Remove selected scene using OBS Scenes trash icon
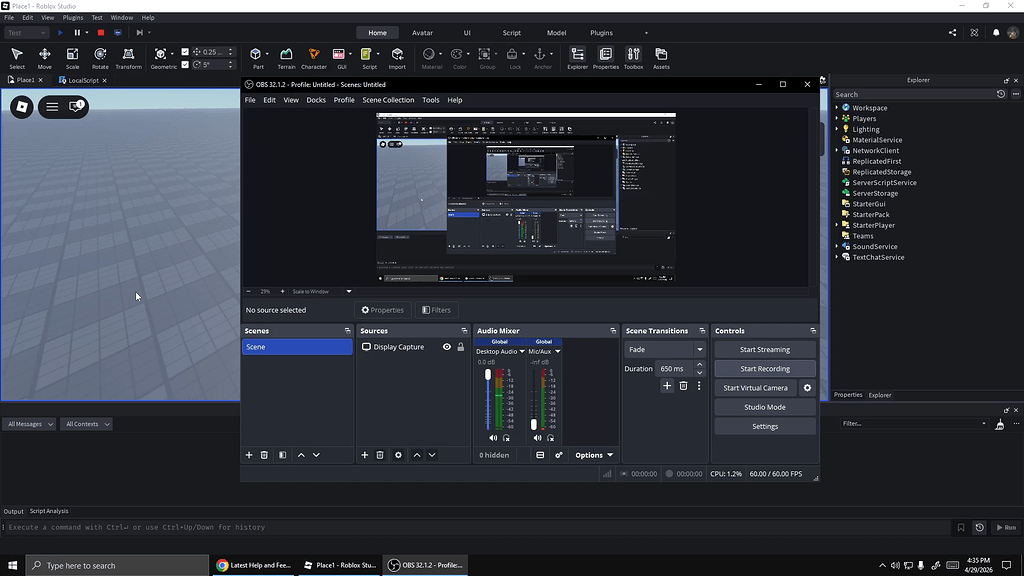The width and height of the screenshot is (1024, 576). (264, 455)
